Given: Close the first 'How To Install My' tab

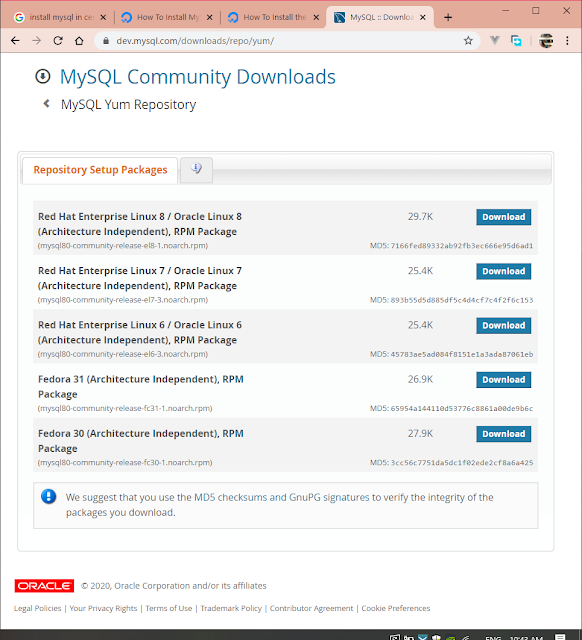Looking at the screenshot, I should pyautogui.click(x=209, y=17).
